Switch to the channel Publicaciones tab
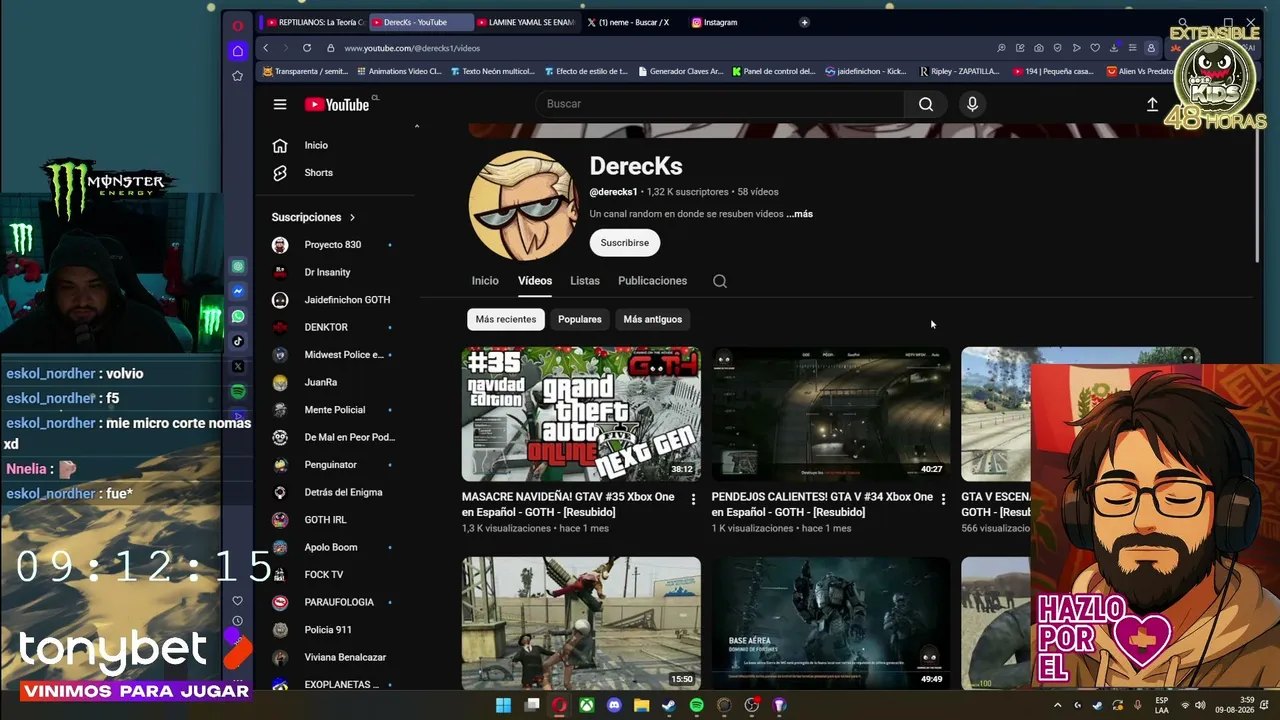 (x=652, y=281)
